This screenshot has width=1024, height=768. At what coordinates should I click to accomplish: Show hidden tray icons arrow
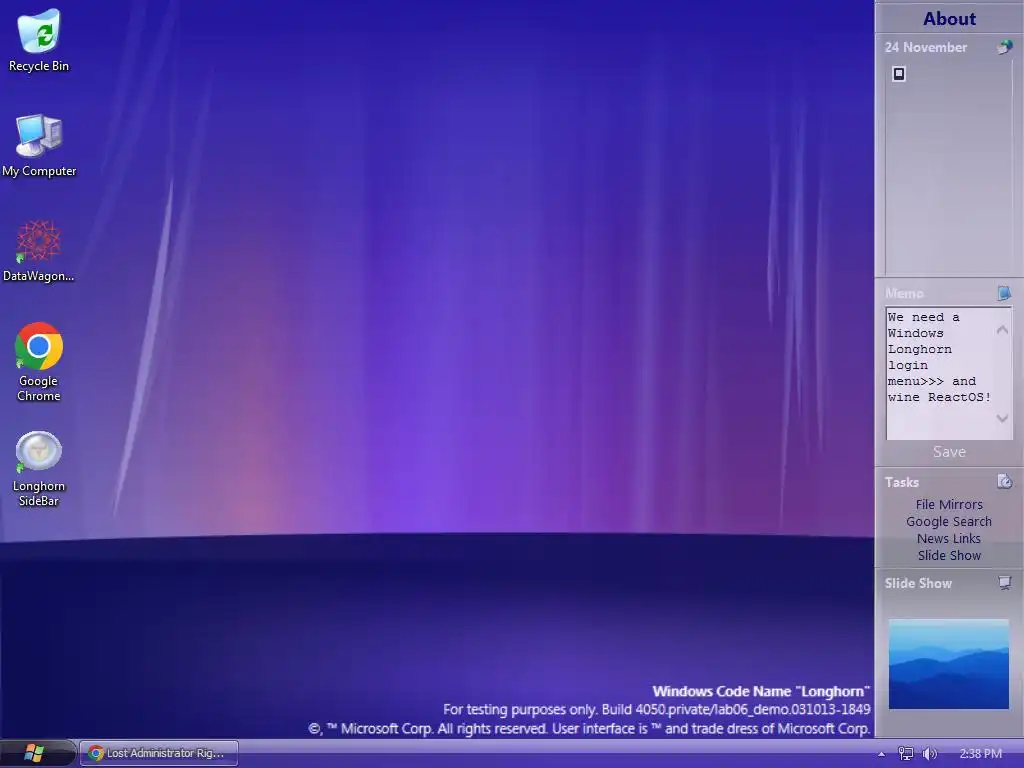[881, 754]
